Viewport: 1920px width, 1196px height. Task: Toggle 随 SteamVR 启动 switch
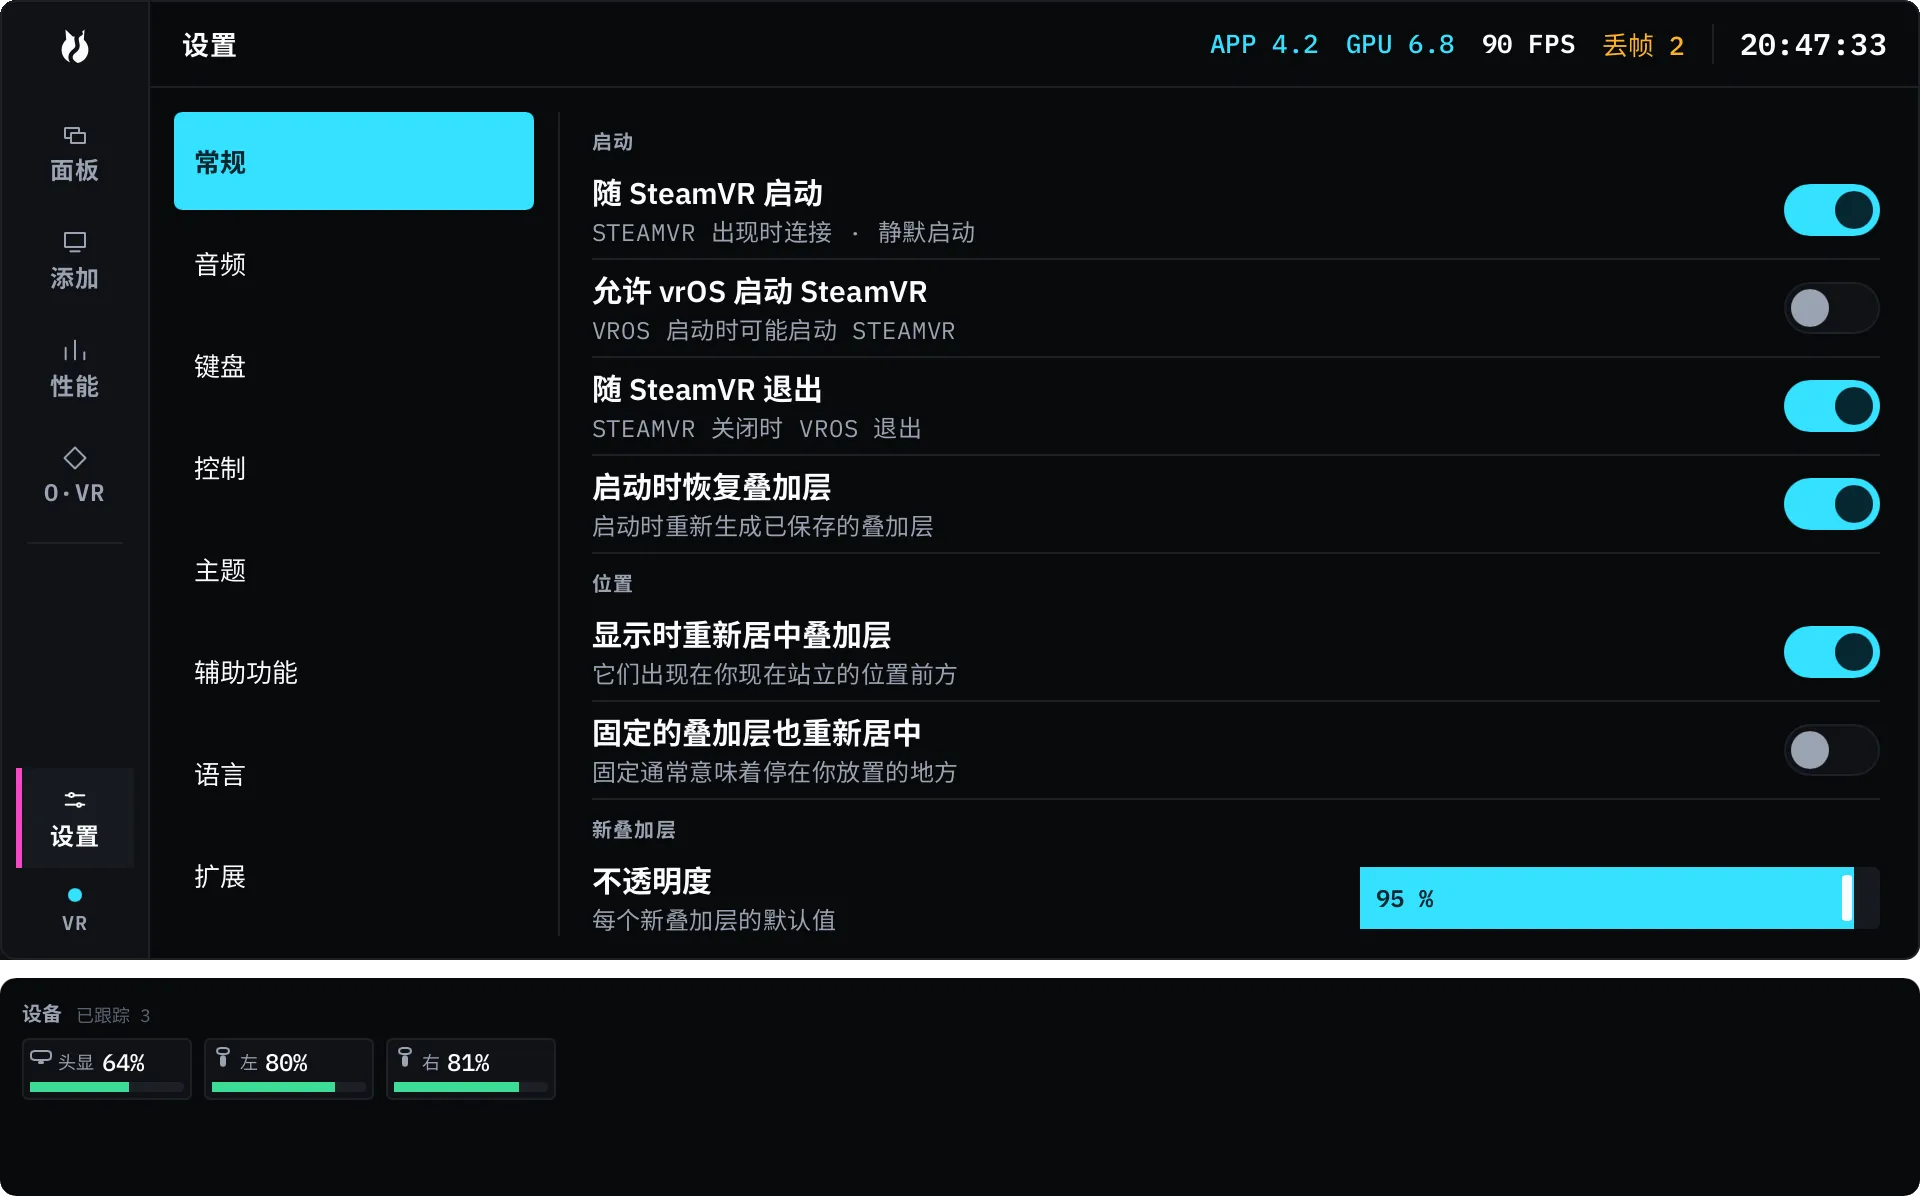1831,210
